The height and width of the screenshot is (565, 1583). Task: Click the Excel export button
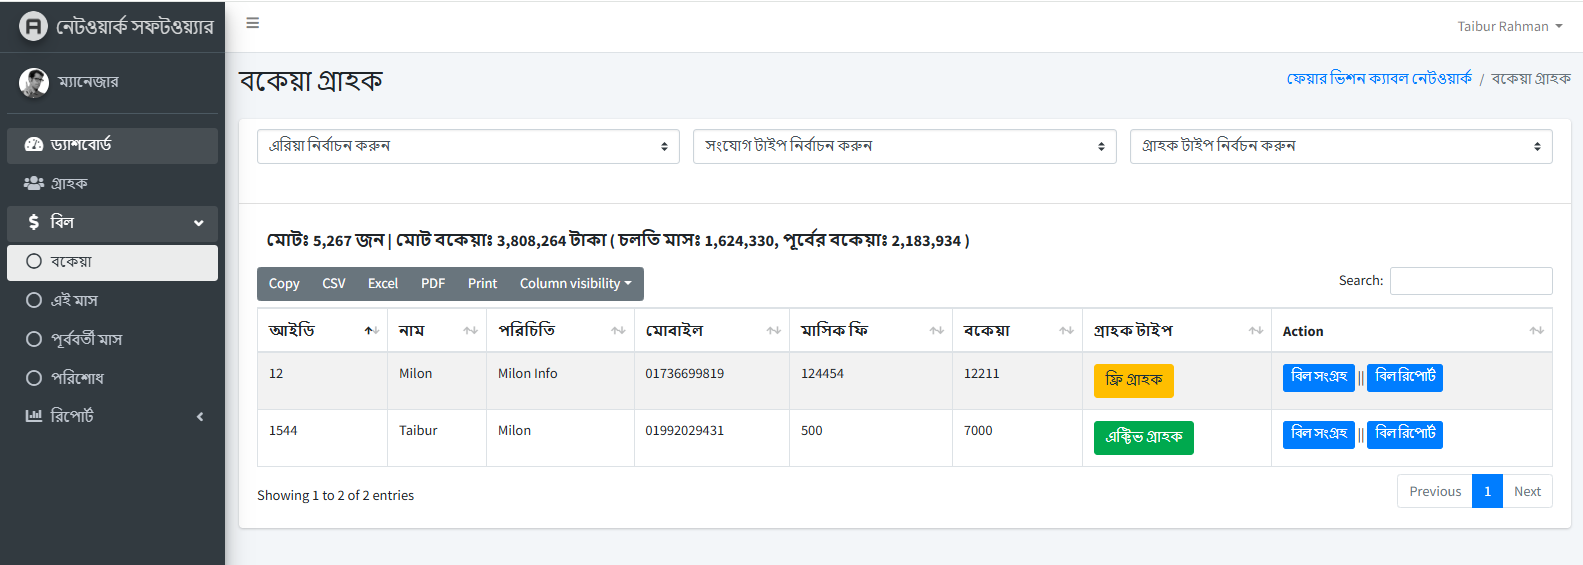click(382, 284)
